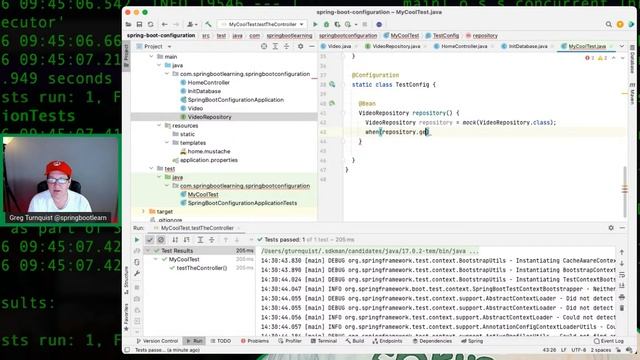Toggle Show Ignored tests button
Viewport: 640px width, 360px height.
(161, 240)
